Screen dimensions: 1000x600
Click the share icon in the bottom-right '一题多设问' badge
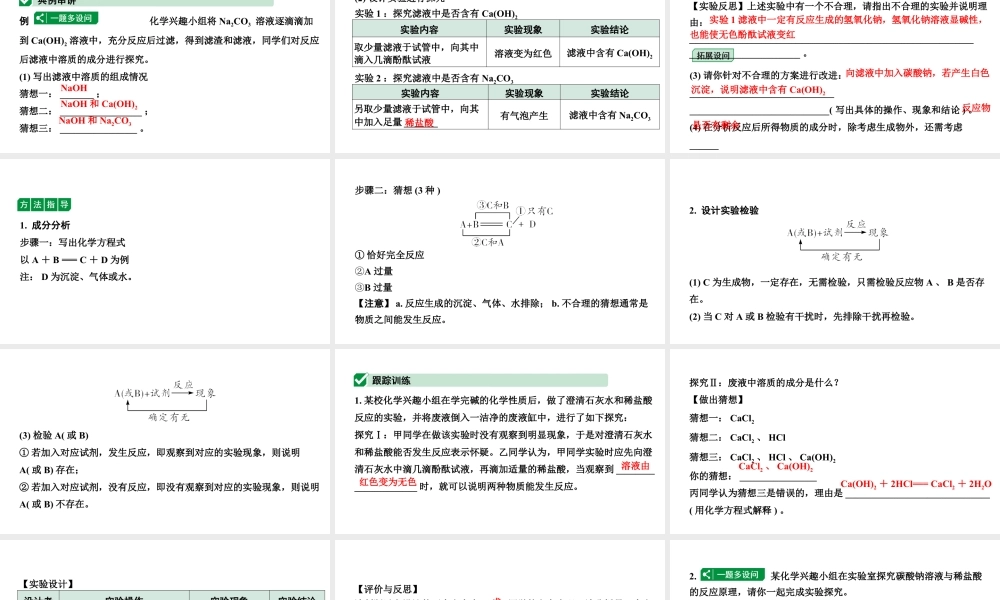(x=706, y=574)
